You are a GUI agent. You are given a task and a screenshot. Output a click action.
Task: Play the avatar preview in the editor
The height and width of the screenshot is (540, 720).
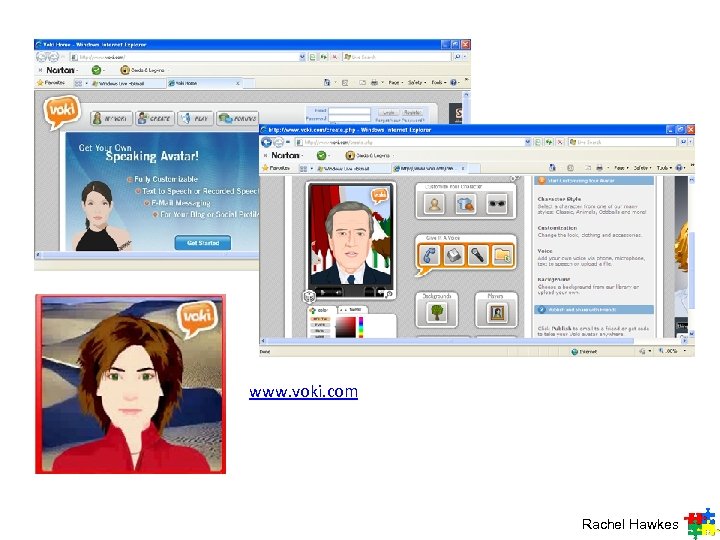click(x=323, y=292)
